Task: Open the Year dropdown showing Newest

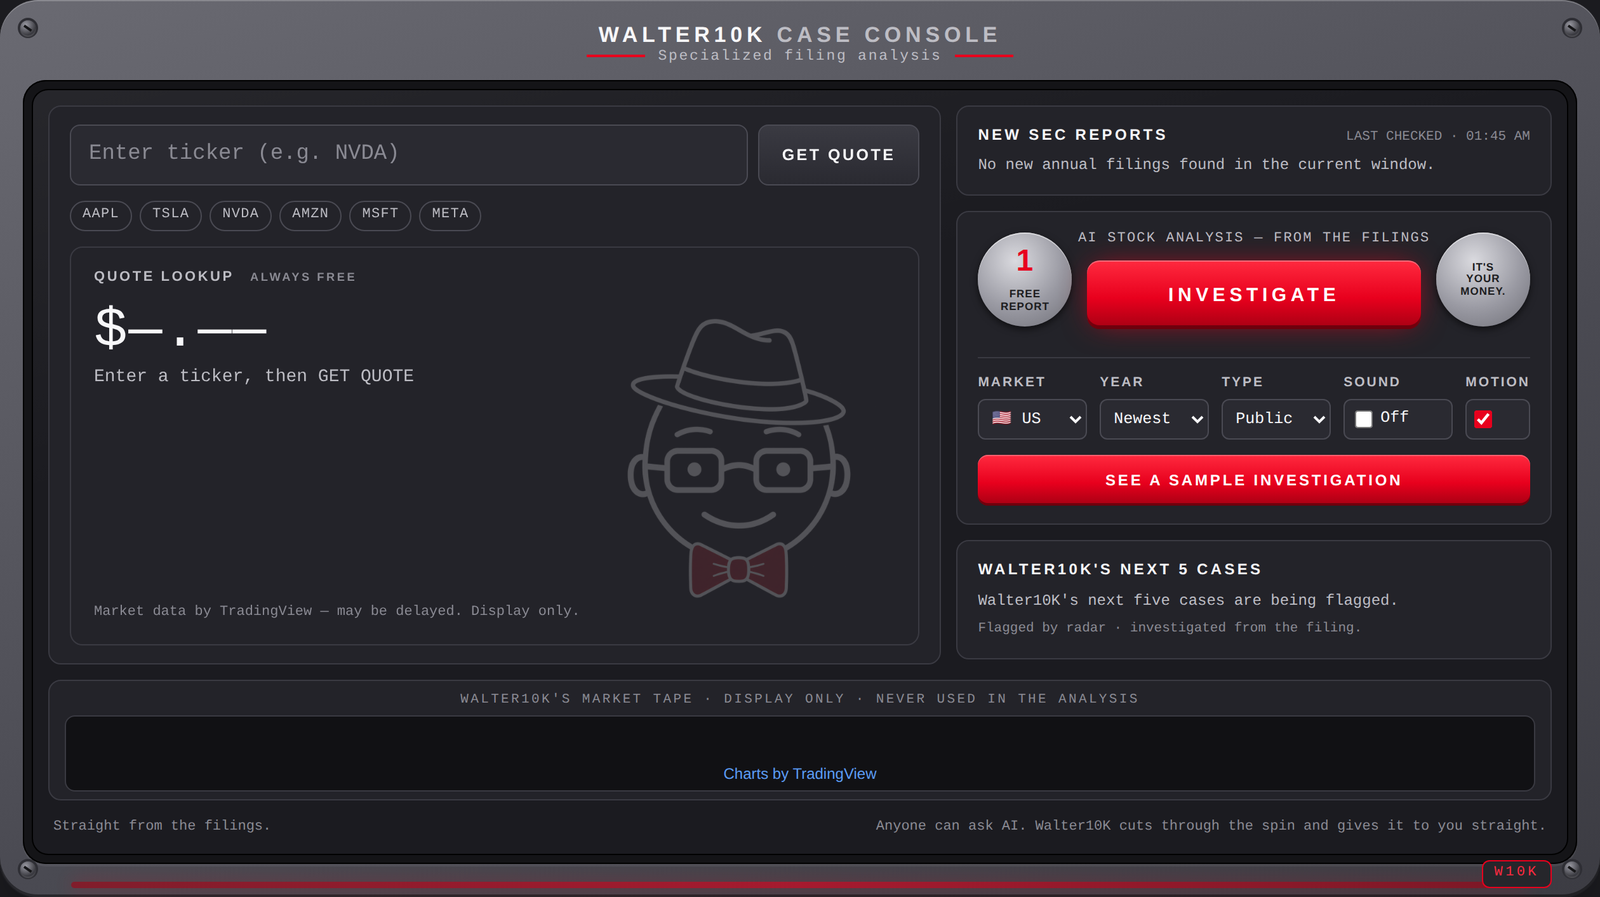Action: (x=1154, y=419)
